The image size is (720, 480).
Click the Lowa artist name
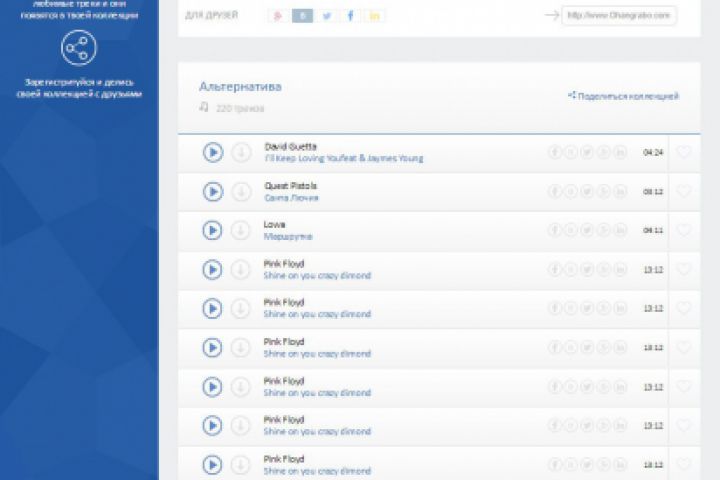point(275,225)
